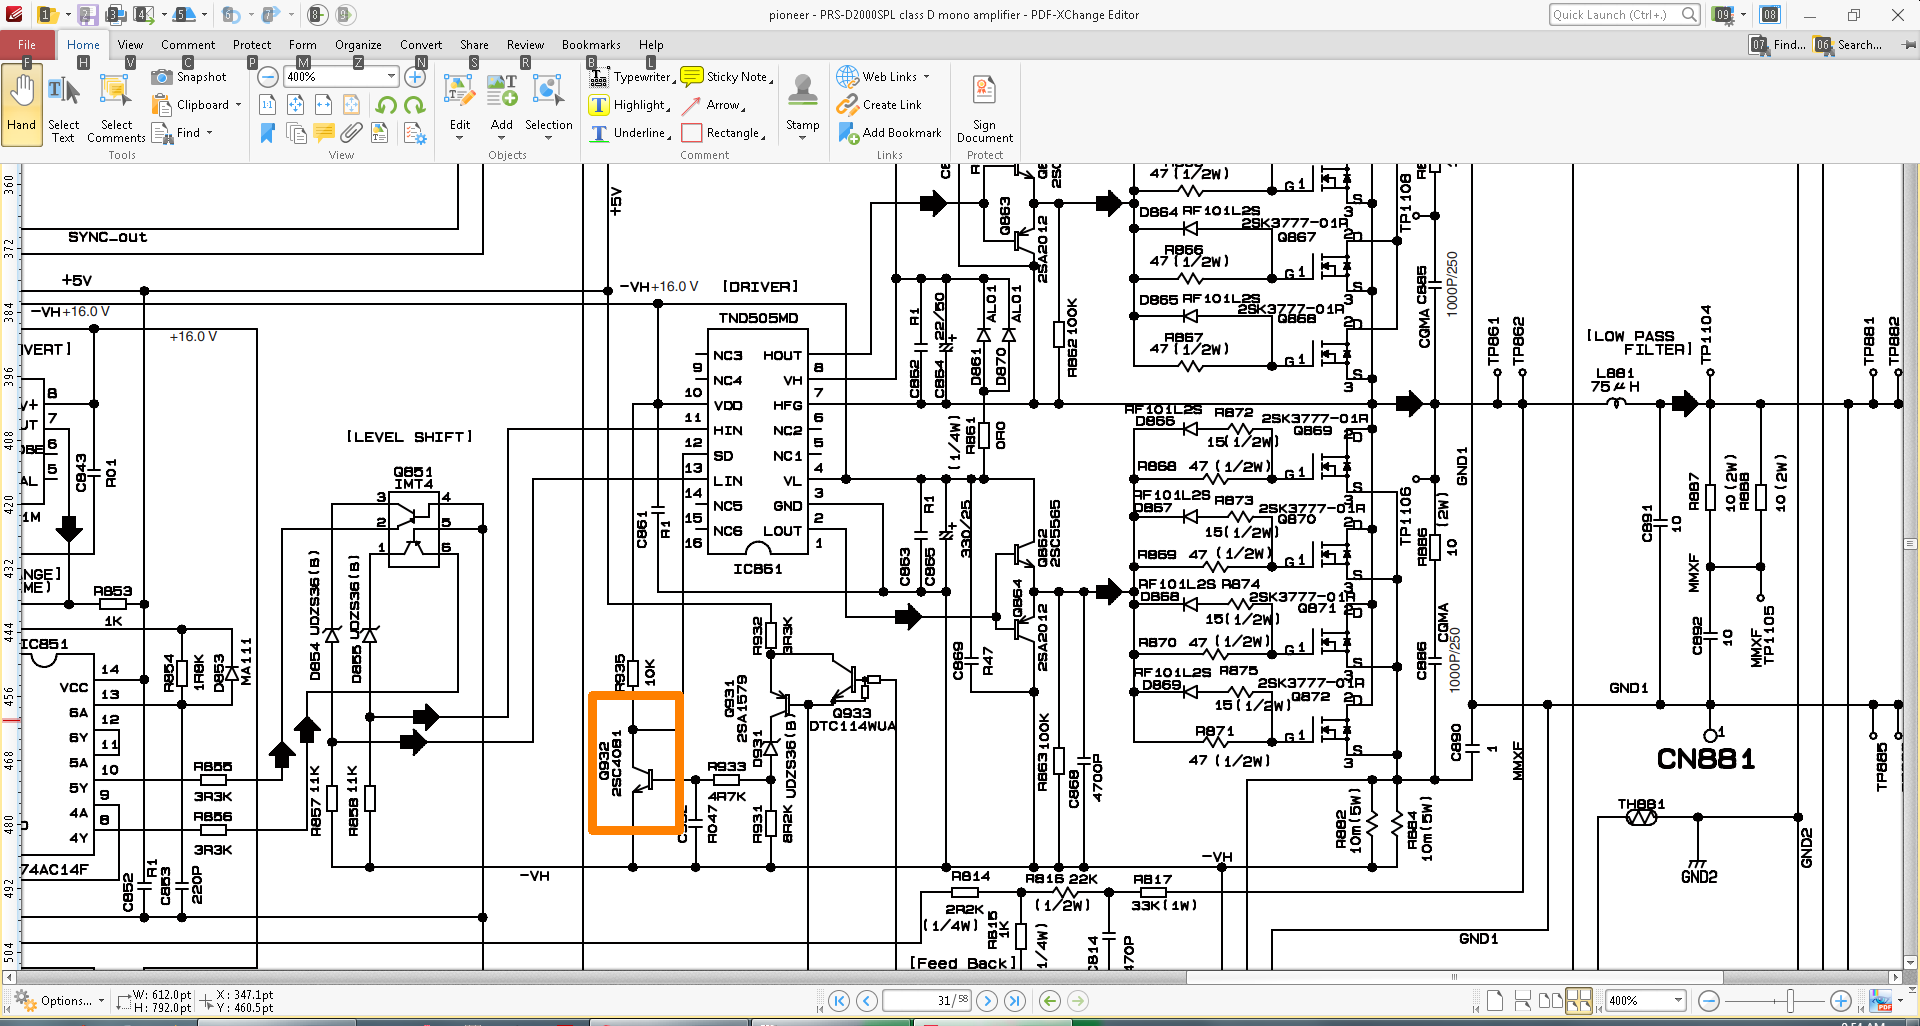The image size is (1920, 1026).
Task: Switch to the Organize tab
Action: 358,45
